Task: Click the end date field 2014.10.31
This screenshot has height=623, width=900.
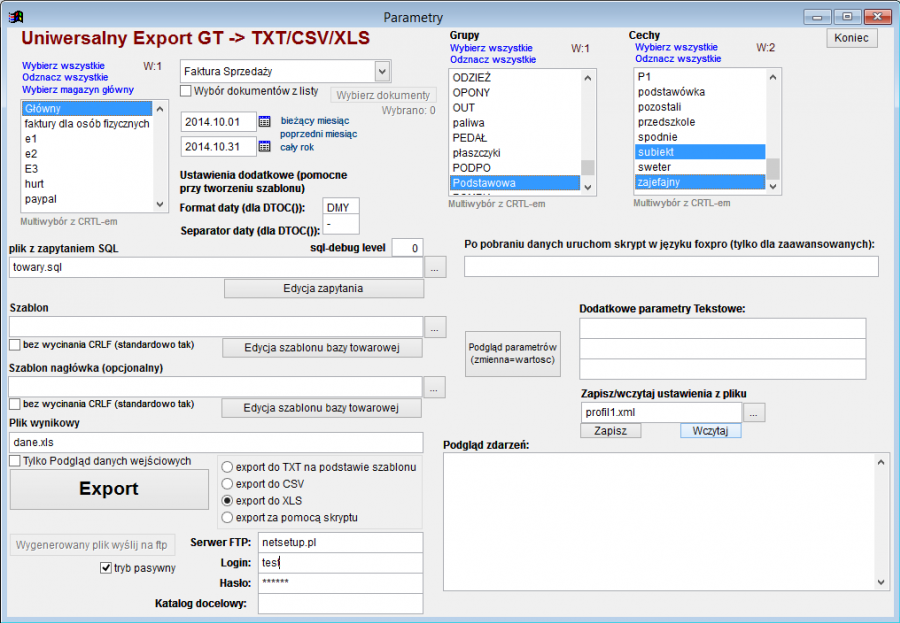Action: pyautogui.click(x=219, y=147)
